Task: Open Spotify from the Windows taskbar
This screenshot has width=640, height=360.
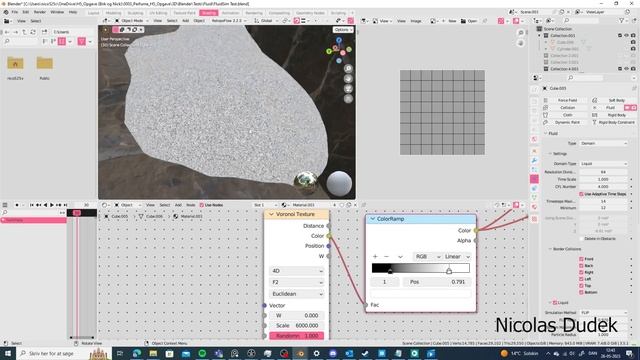Action: [202, 353]
